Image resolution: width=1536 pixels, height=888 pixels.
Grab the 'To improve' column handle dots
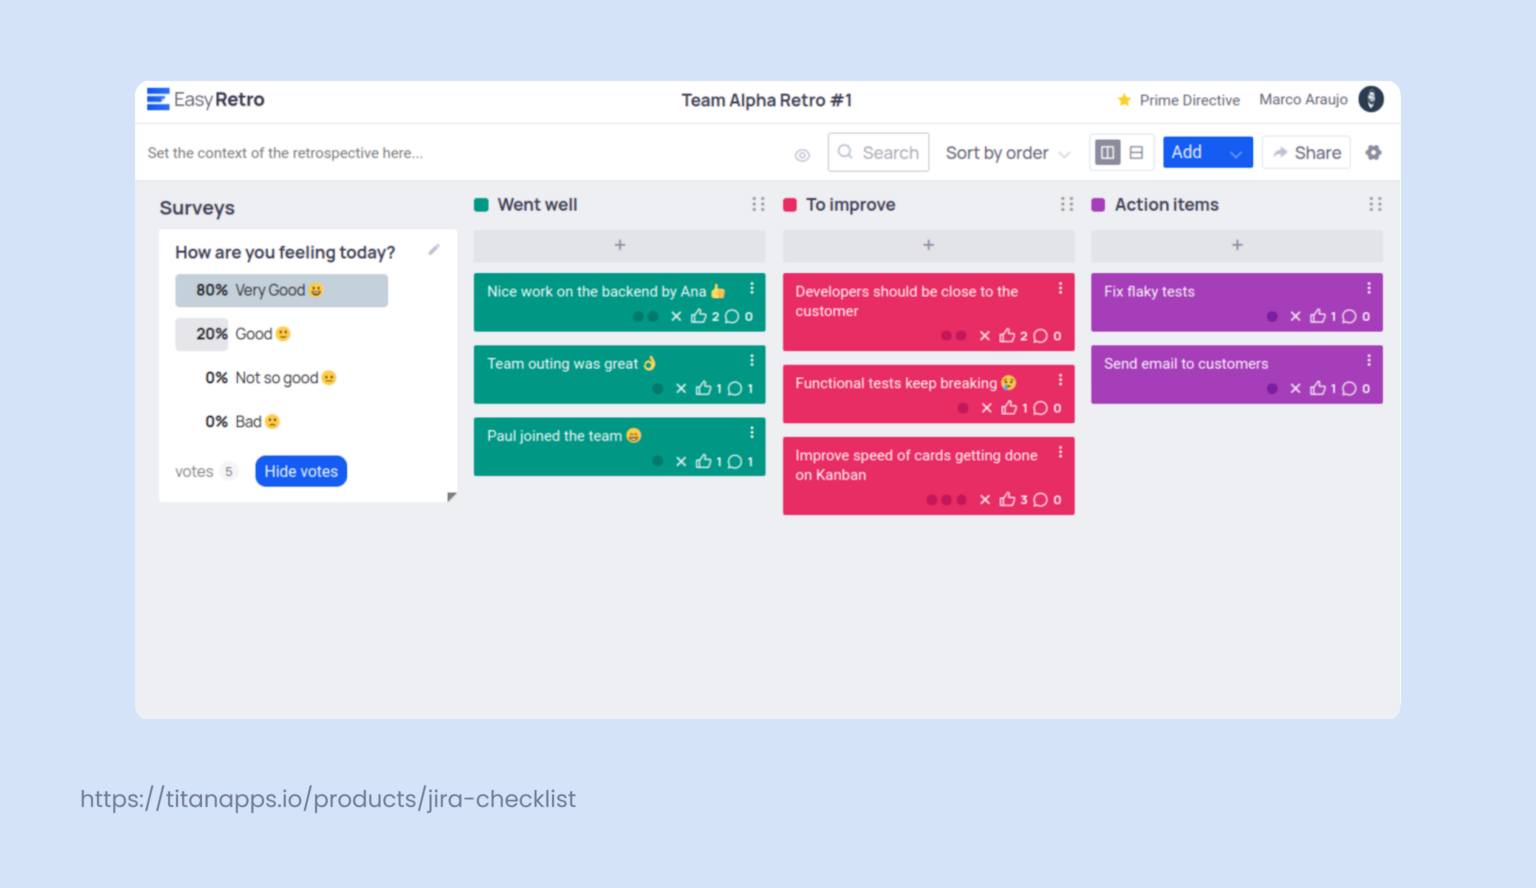coord(1067,204)
